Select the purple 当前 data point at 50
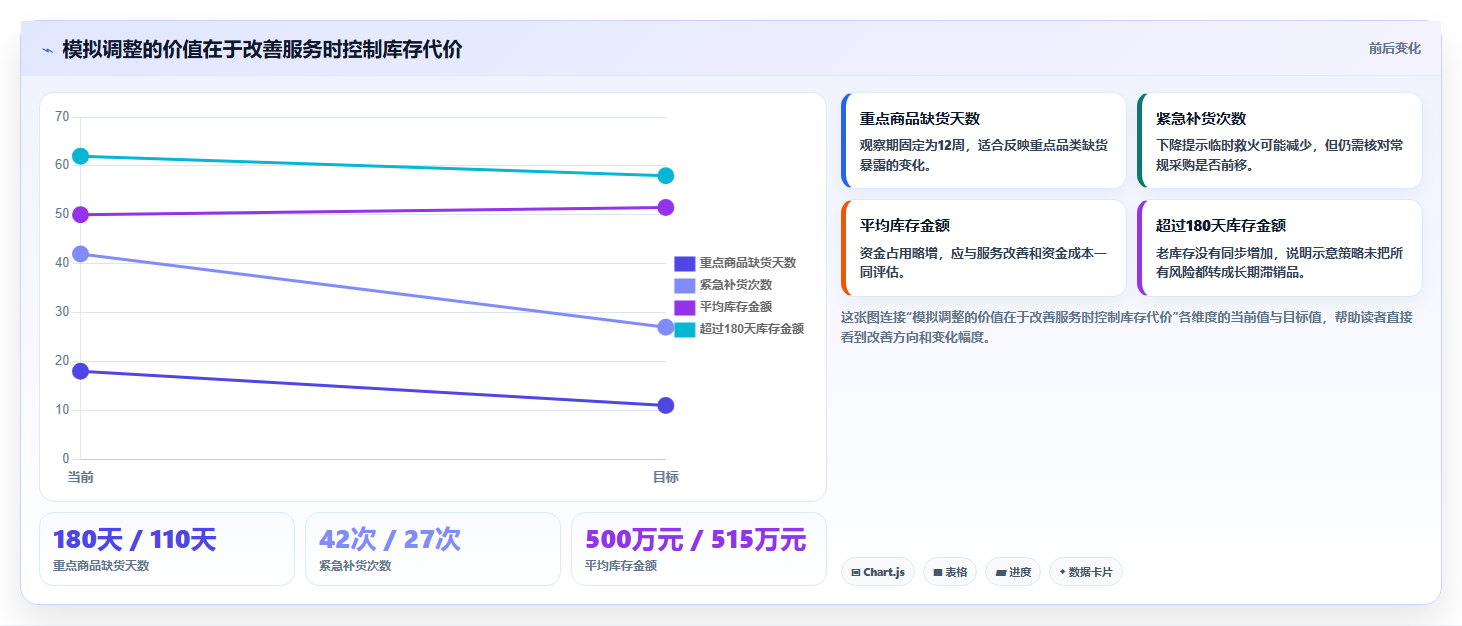 coord(81,215)
